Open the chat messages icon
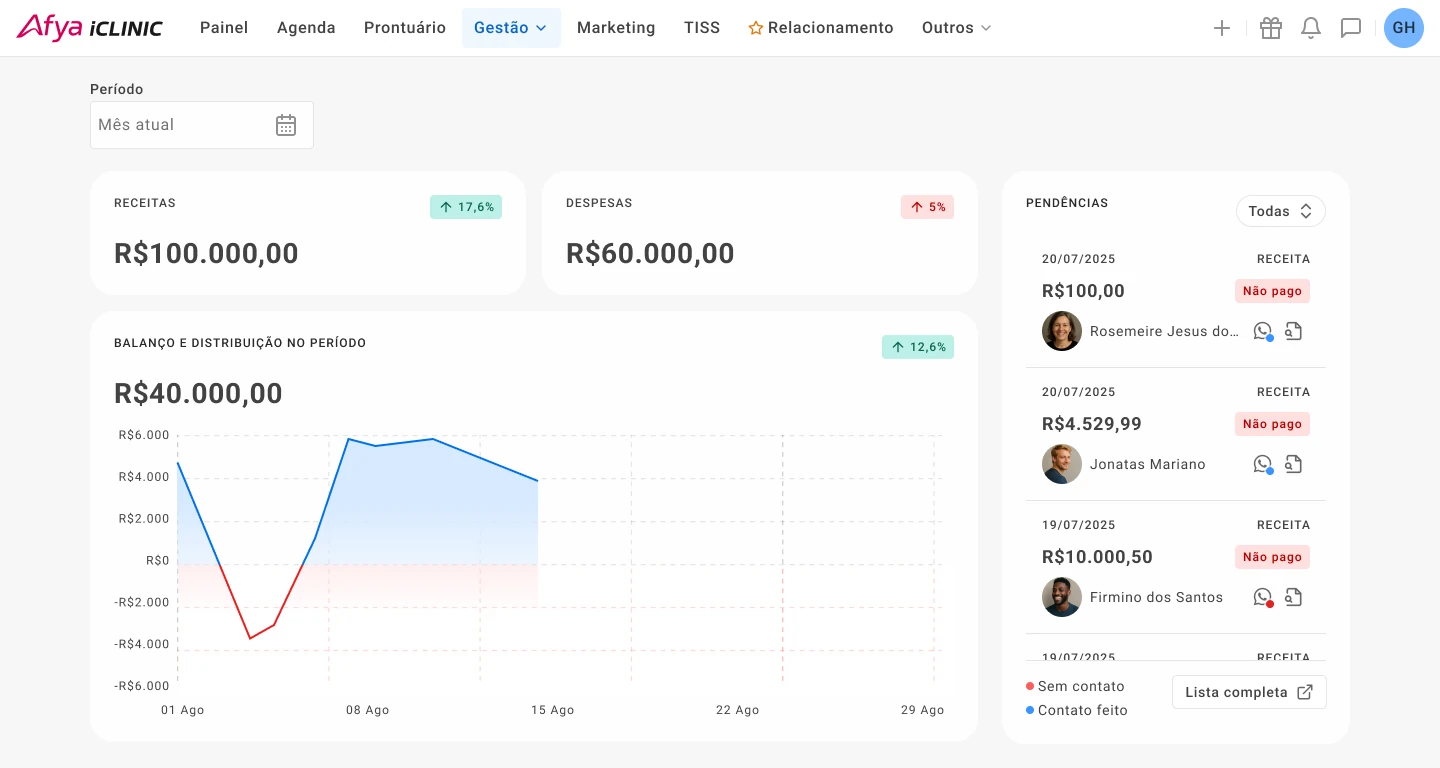This screenshot has height=768, width=1440. point(1351,28)
